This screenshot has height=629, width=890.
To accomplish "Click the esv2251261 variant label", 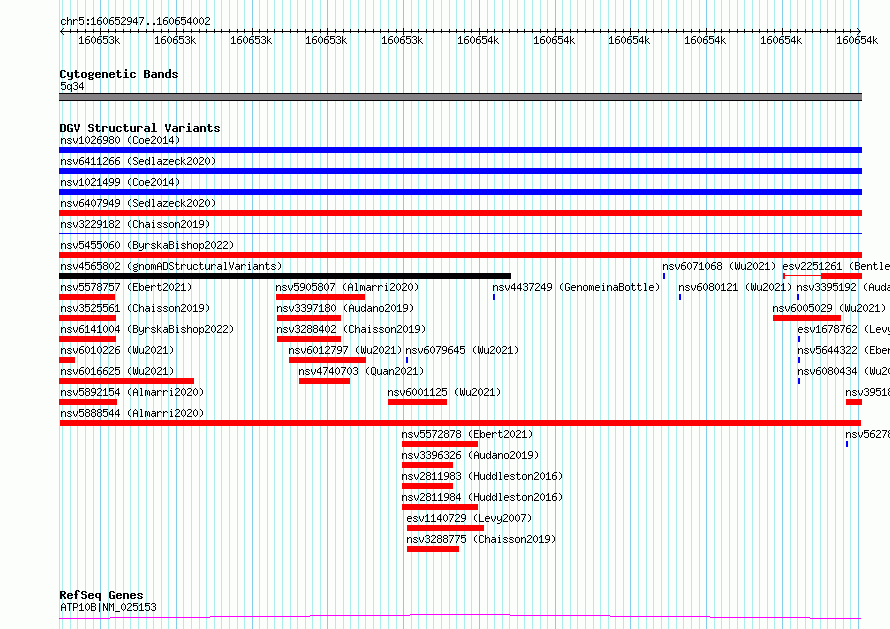I will 836,266.
